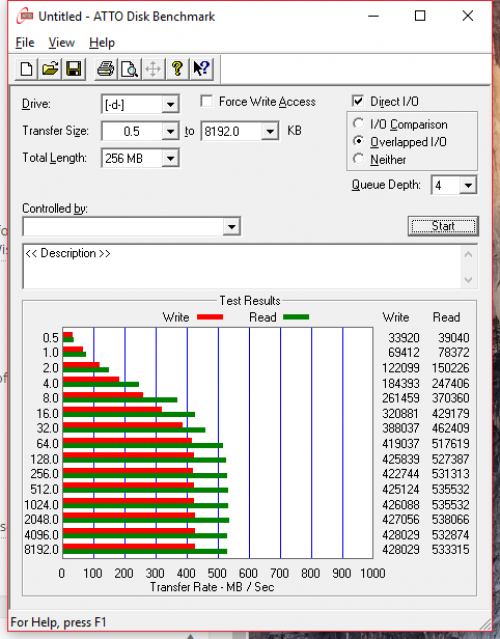
Task: Open About via yellow question mark icon
Action: 177,69
